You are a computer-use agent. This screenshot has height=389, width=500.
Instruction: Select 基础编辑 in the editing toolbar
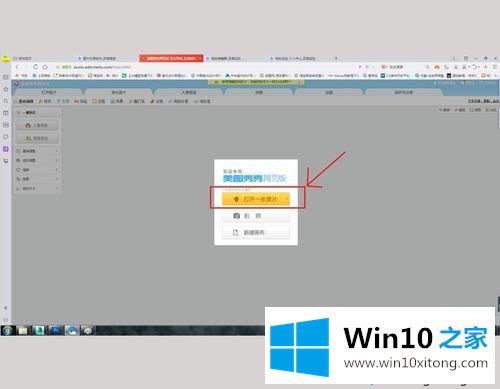23,101
